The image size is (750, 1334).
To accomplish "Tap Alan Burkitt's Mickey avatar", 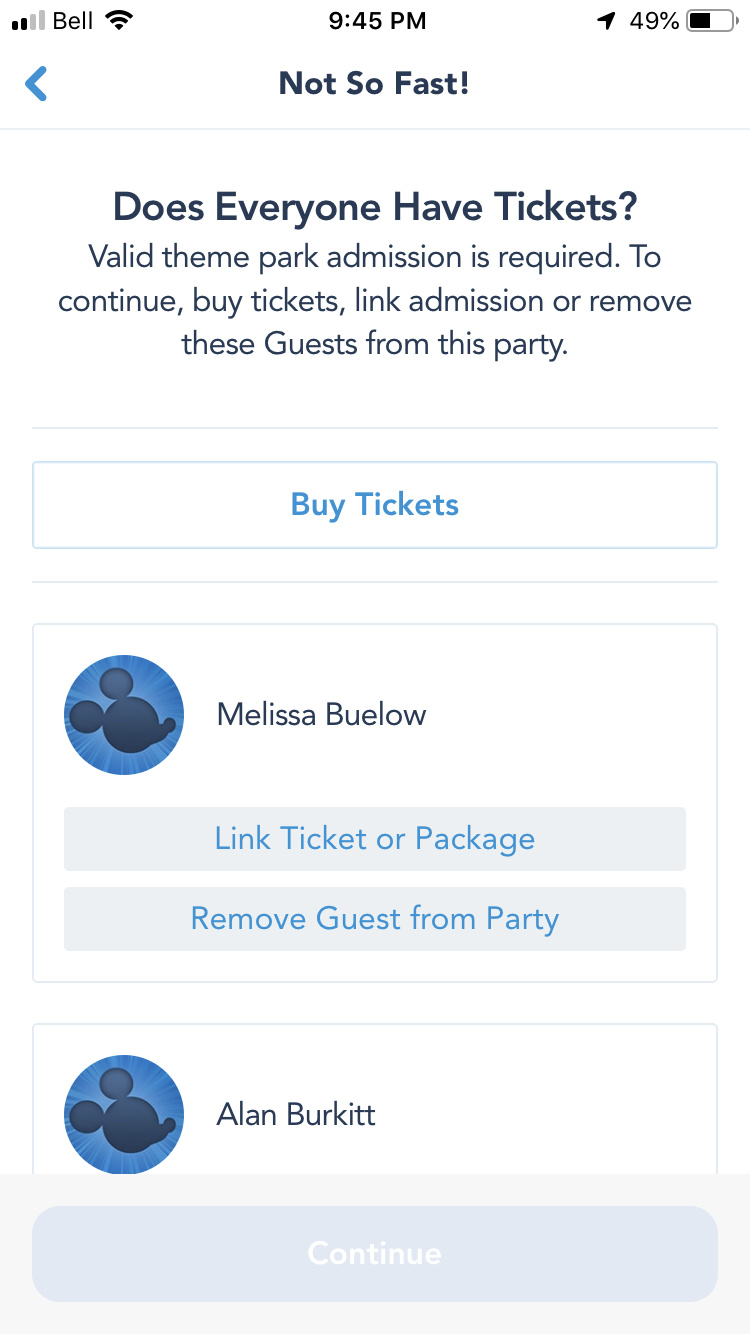I will tap(124, 1114).
